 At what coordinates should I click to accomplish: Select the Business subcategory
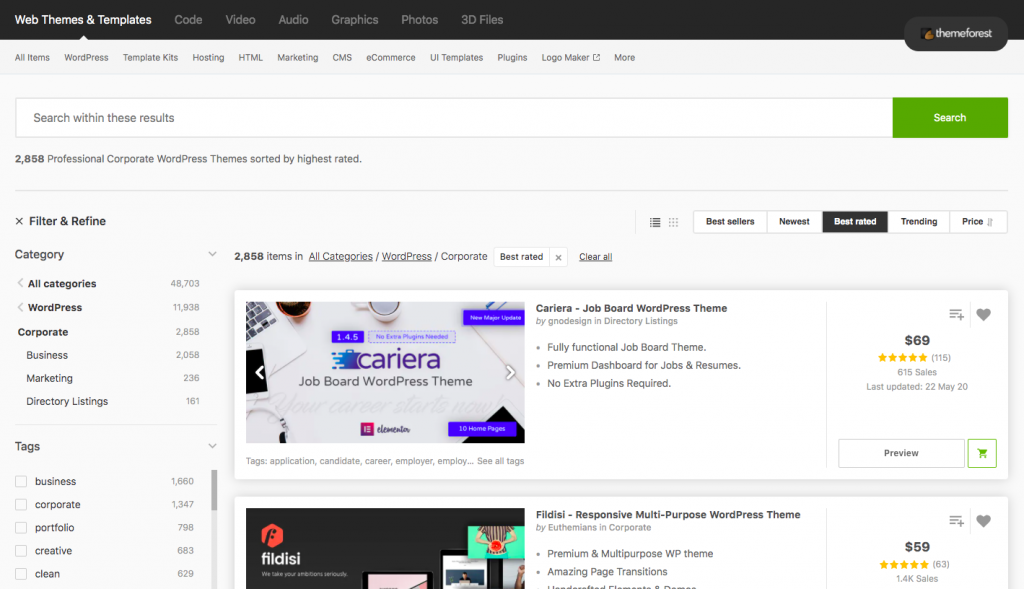click(x=47, y=355)
